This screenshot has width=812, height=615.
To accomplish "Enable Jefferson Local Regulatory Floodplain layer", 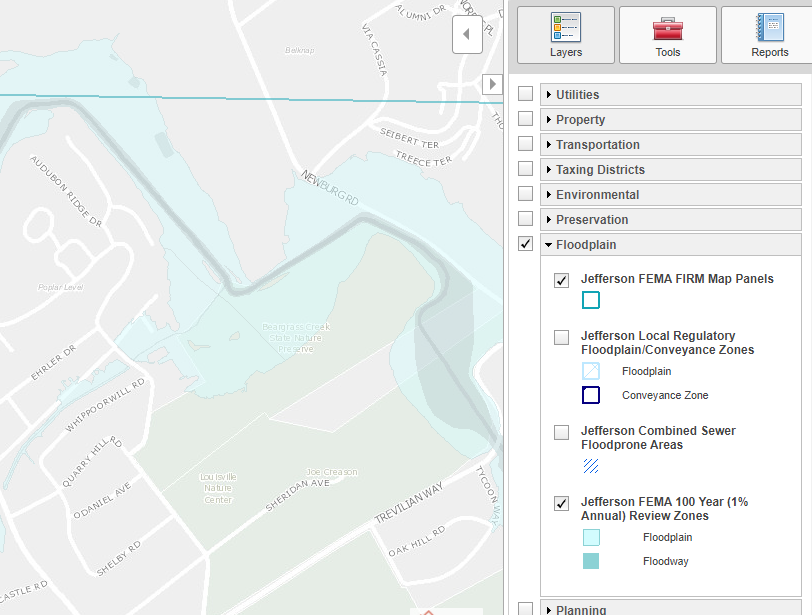I will 562,337.
